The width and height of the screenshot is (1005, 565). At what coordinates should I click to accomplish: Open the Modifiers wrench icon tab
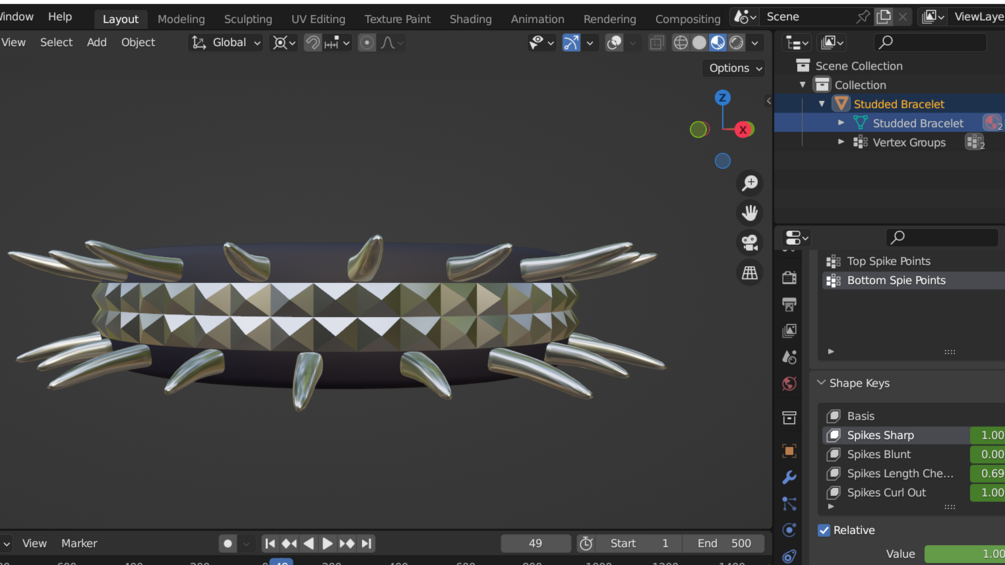pos(789,477)
